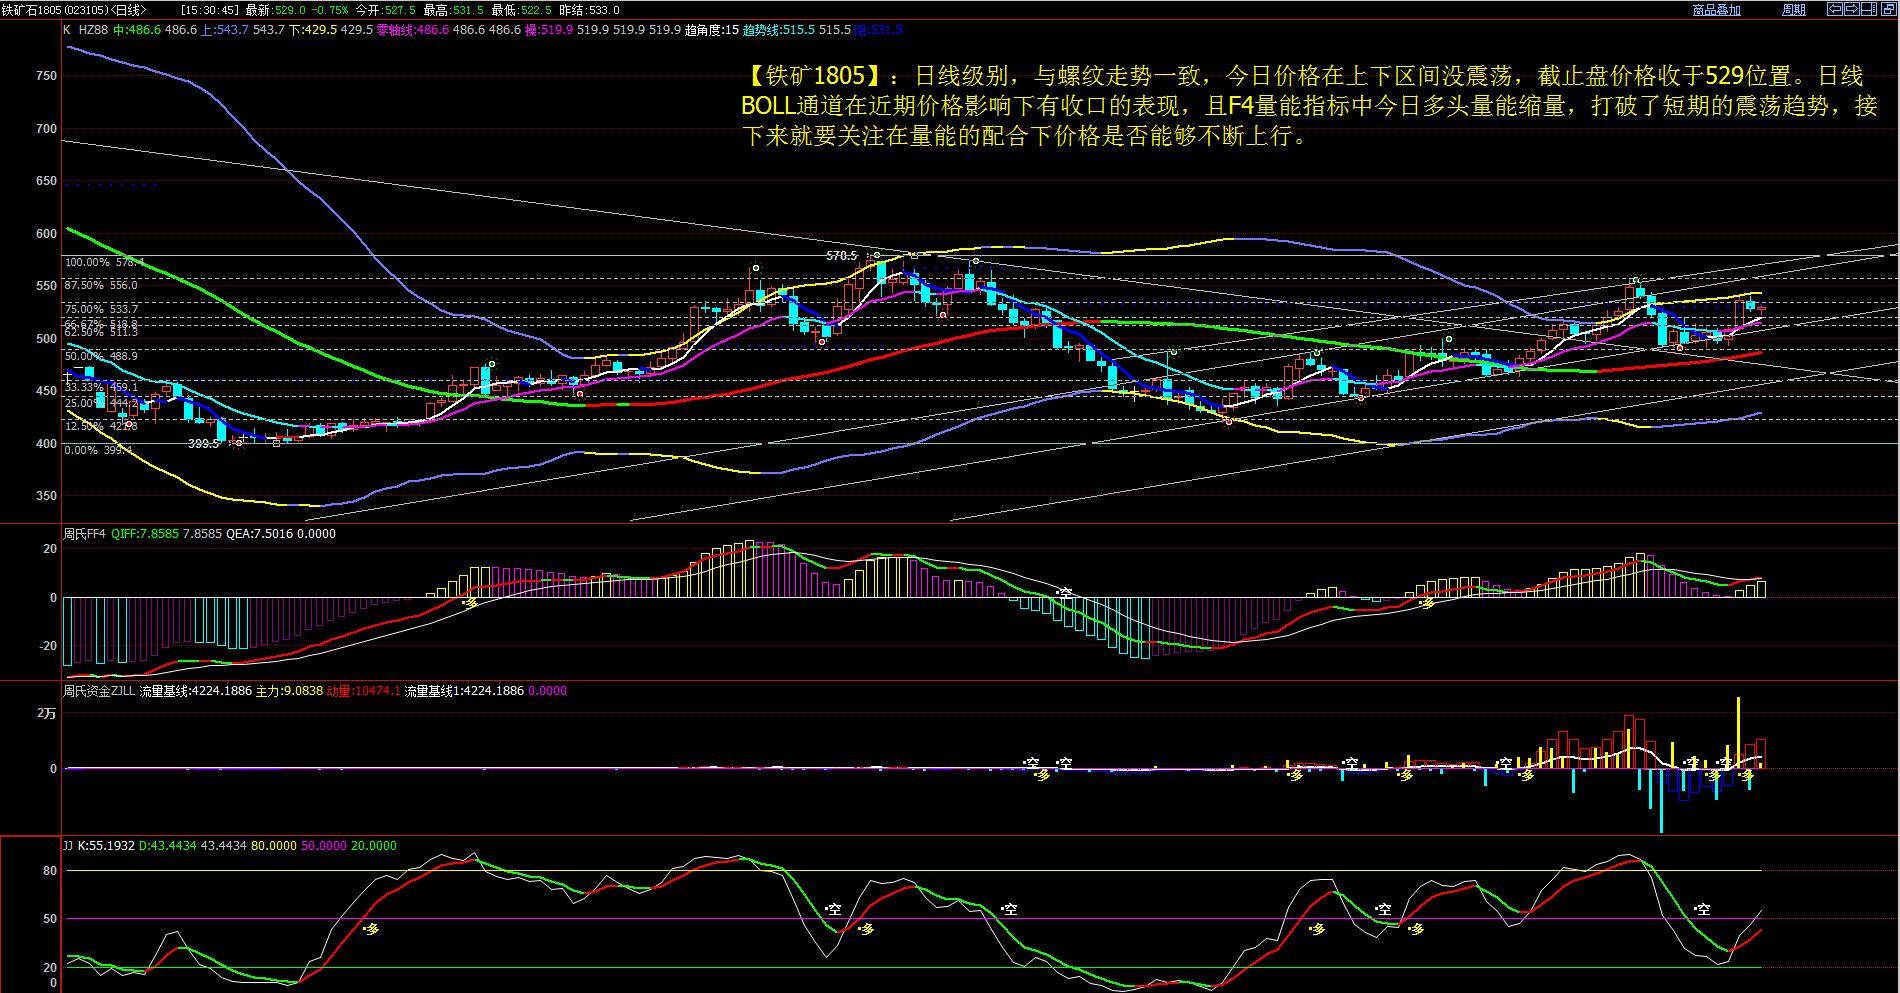Viewport: 1900px width, 993px height.
Task: Click the 399.5 low price marker
Action: [203, 443]
